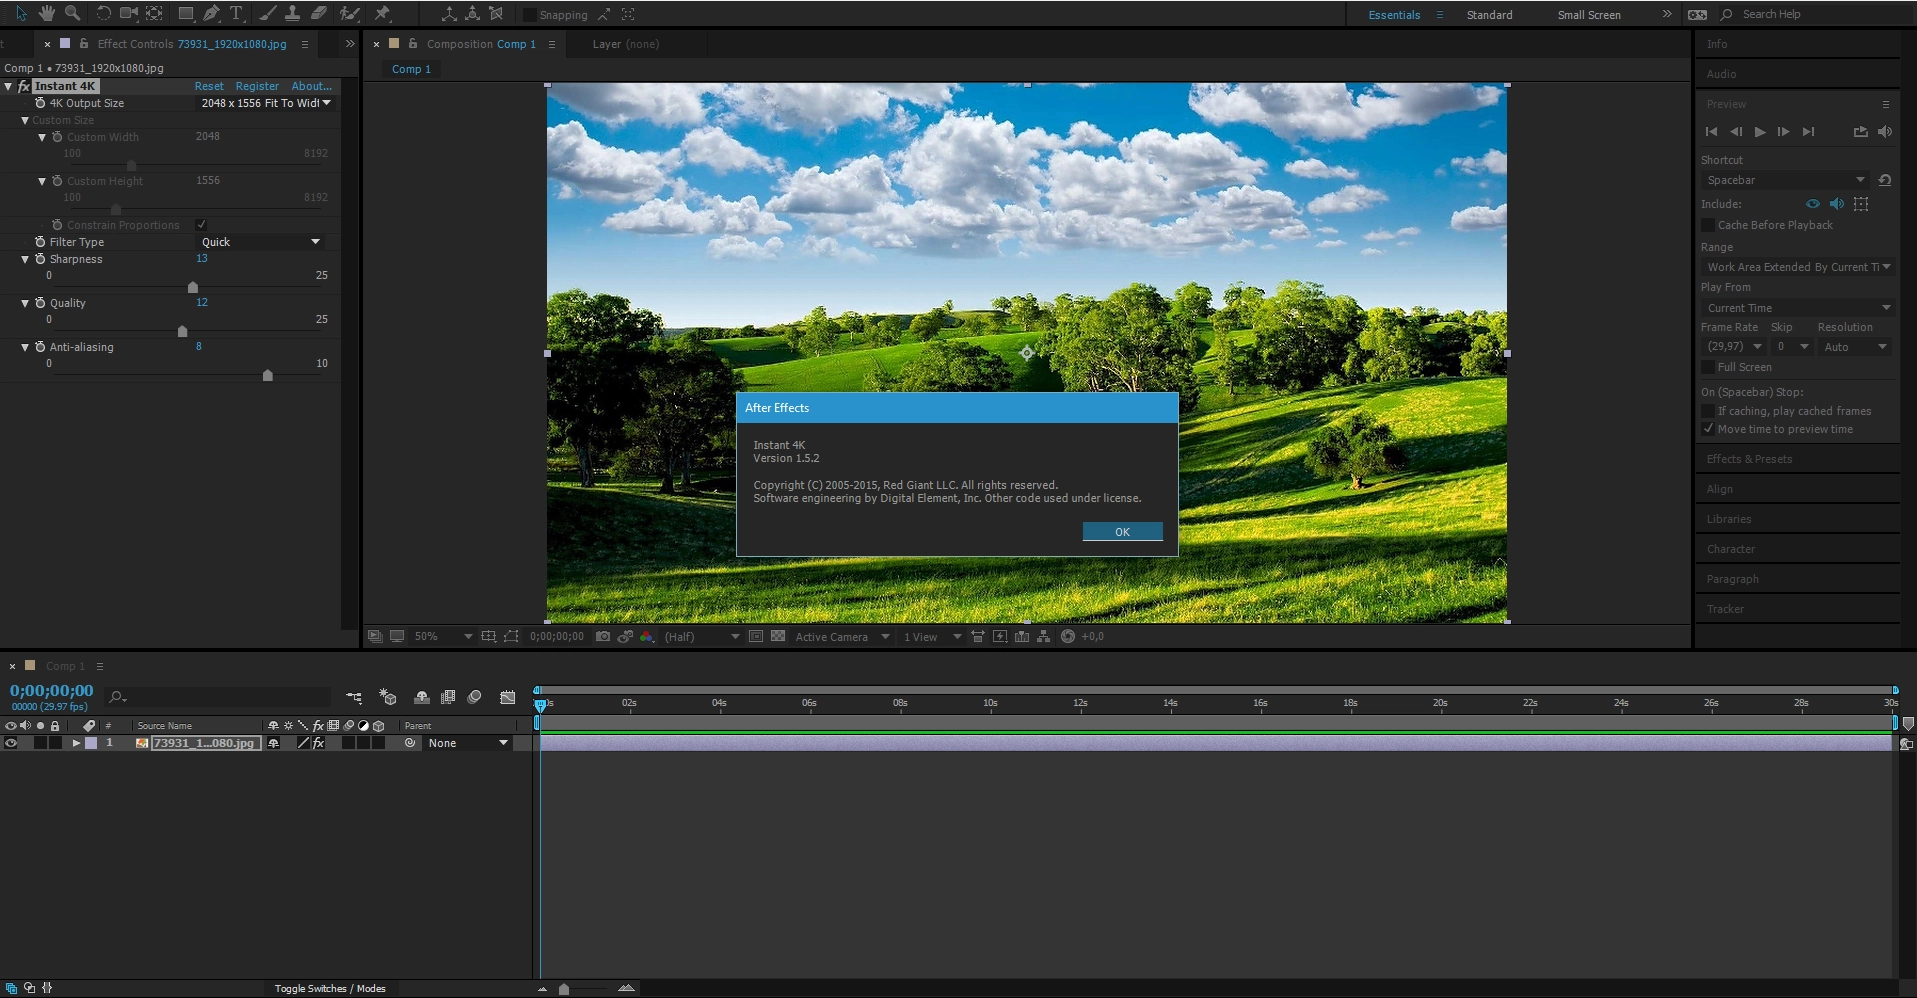Image resolution: width=1917 pixels, height=998 pixels.
Task: Select the Hand tool
Action: (46, 13)
